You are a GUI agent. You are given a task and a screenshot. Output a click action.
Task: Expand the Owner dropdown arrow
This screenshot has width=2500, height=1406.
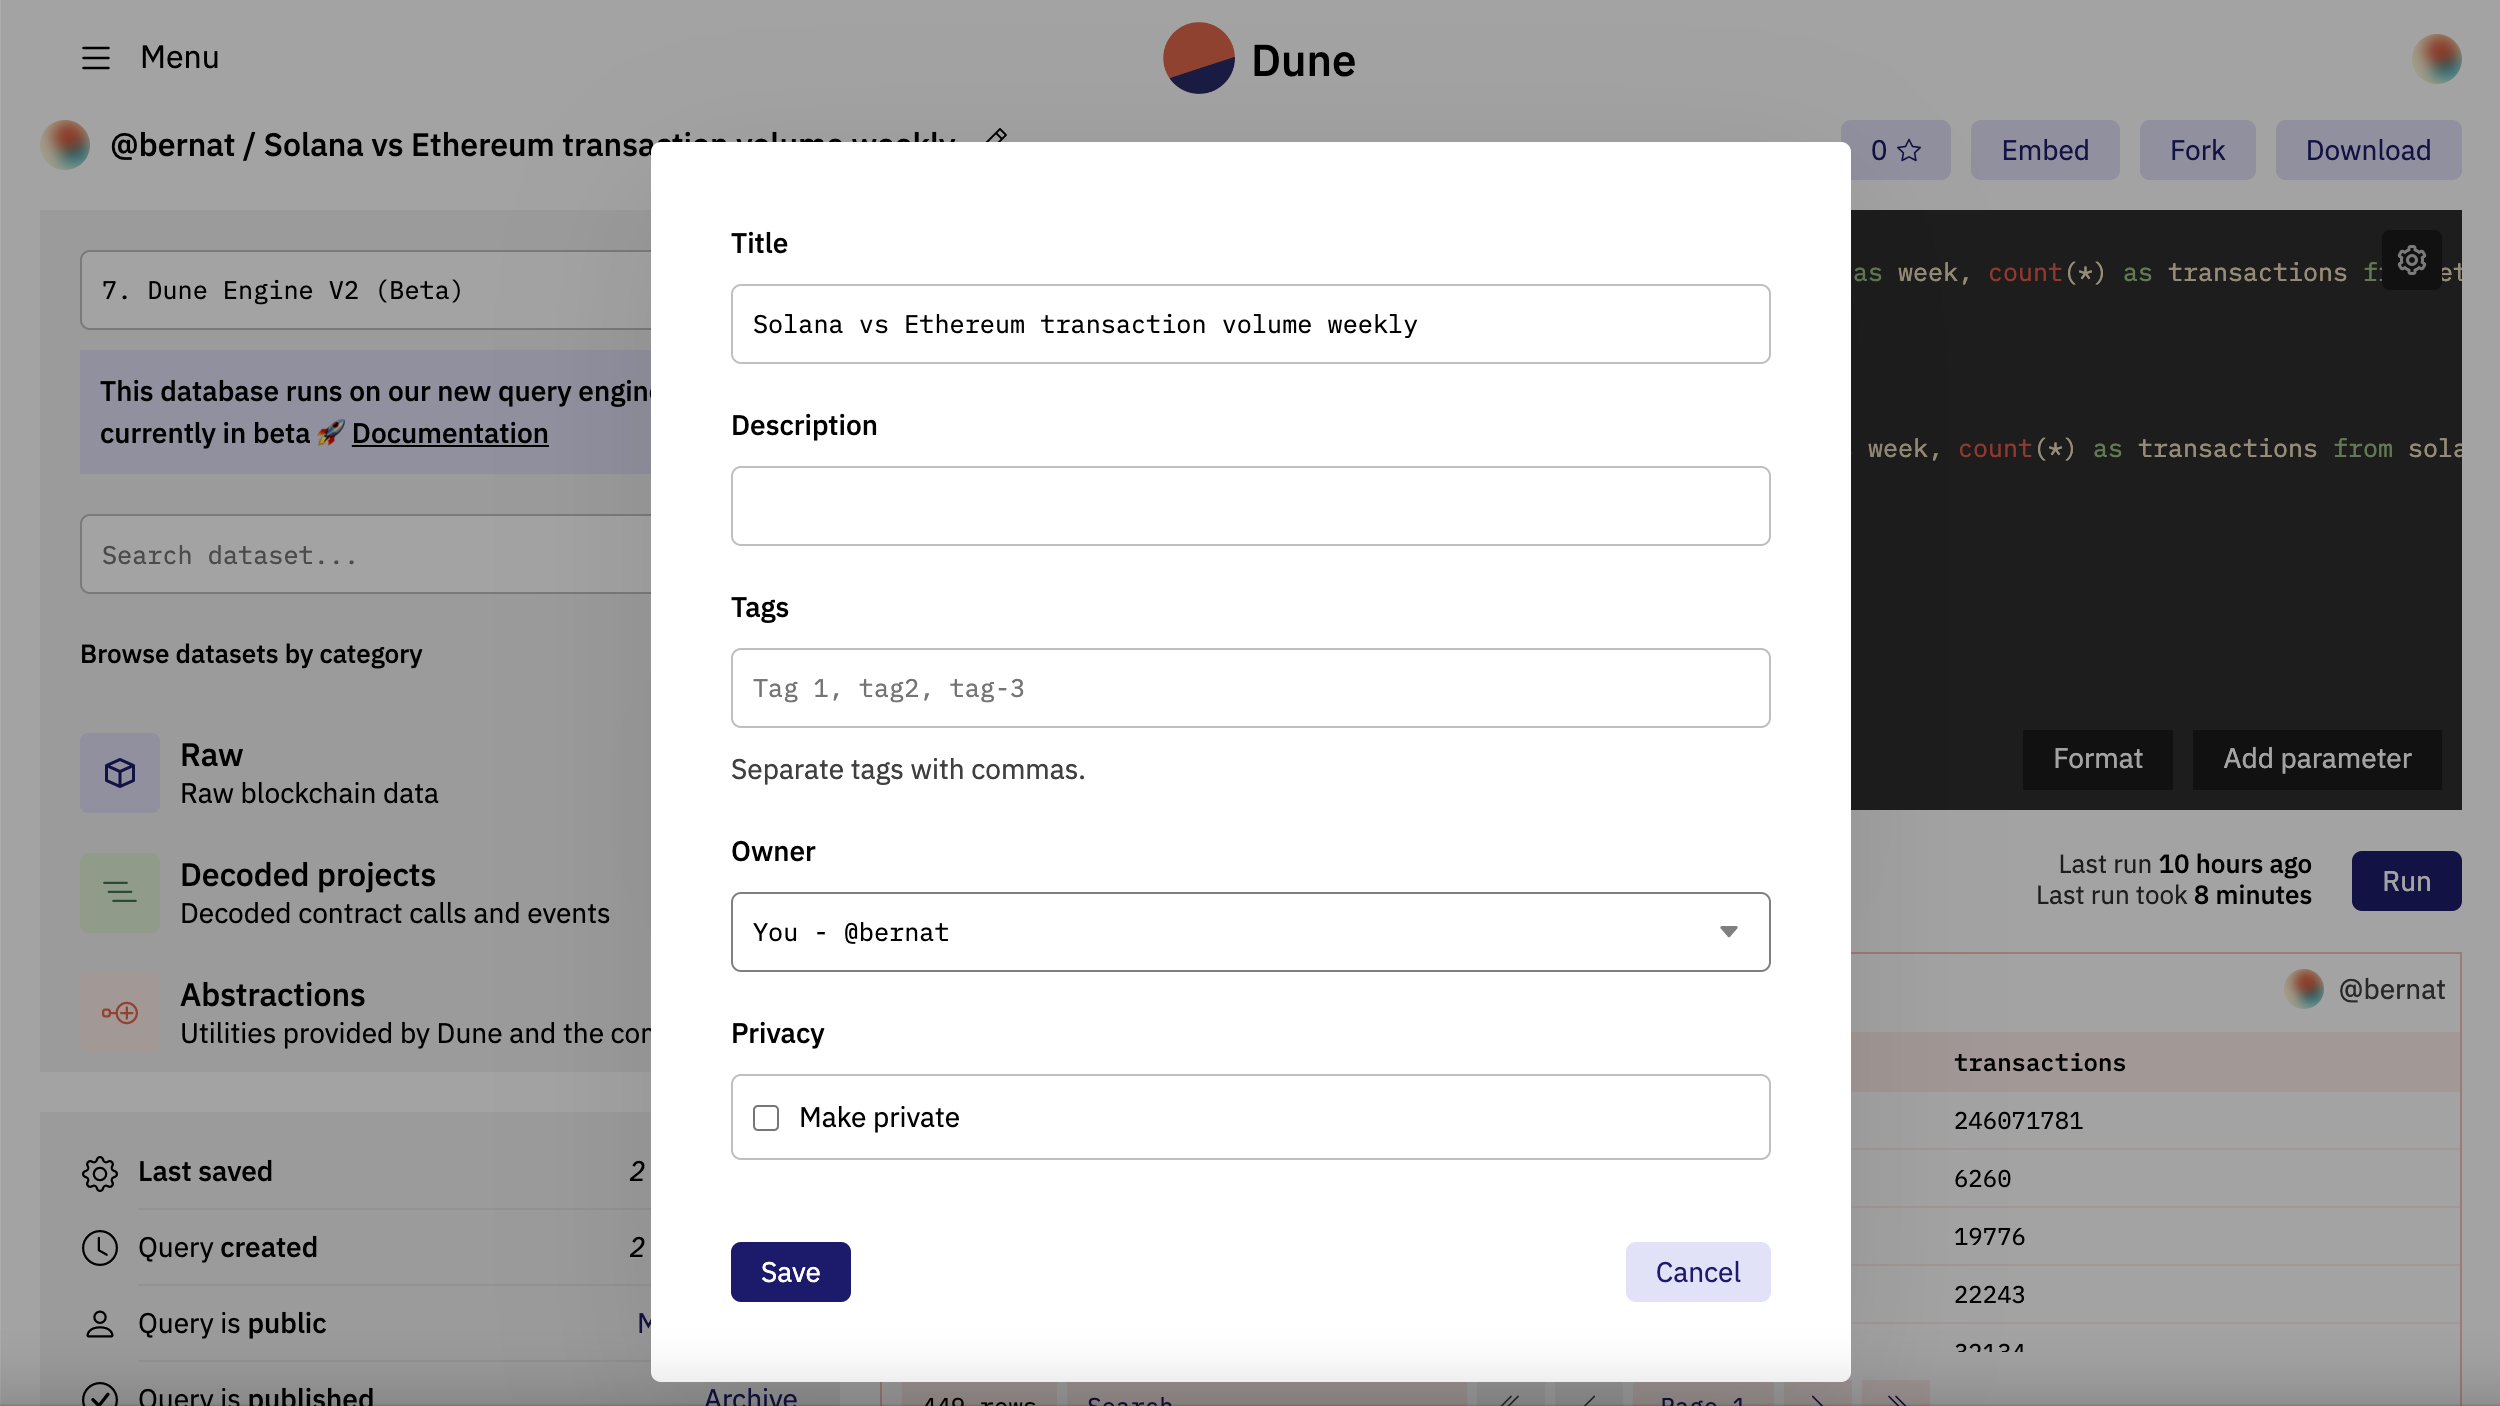tap(1728, 932)
